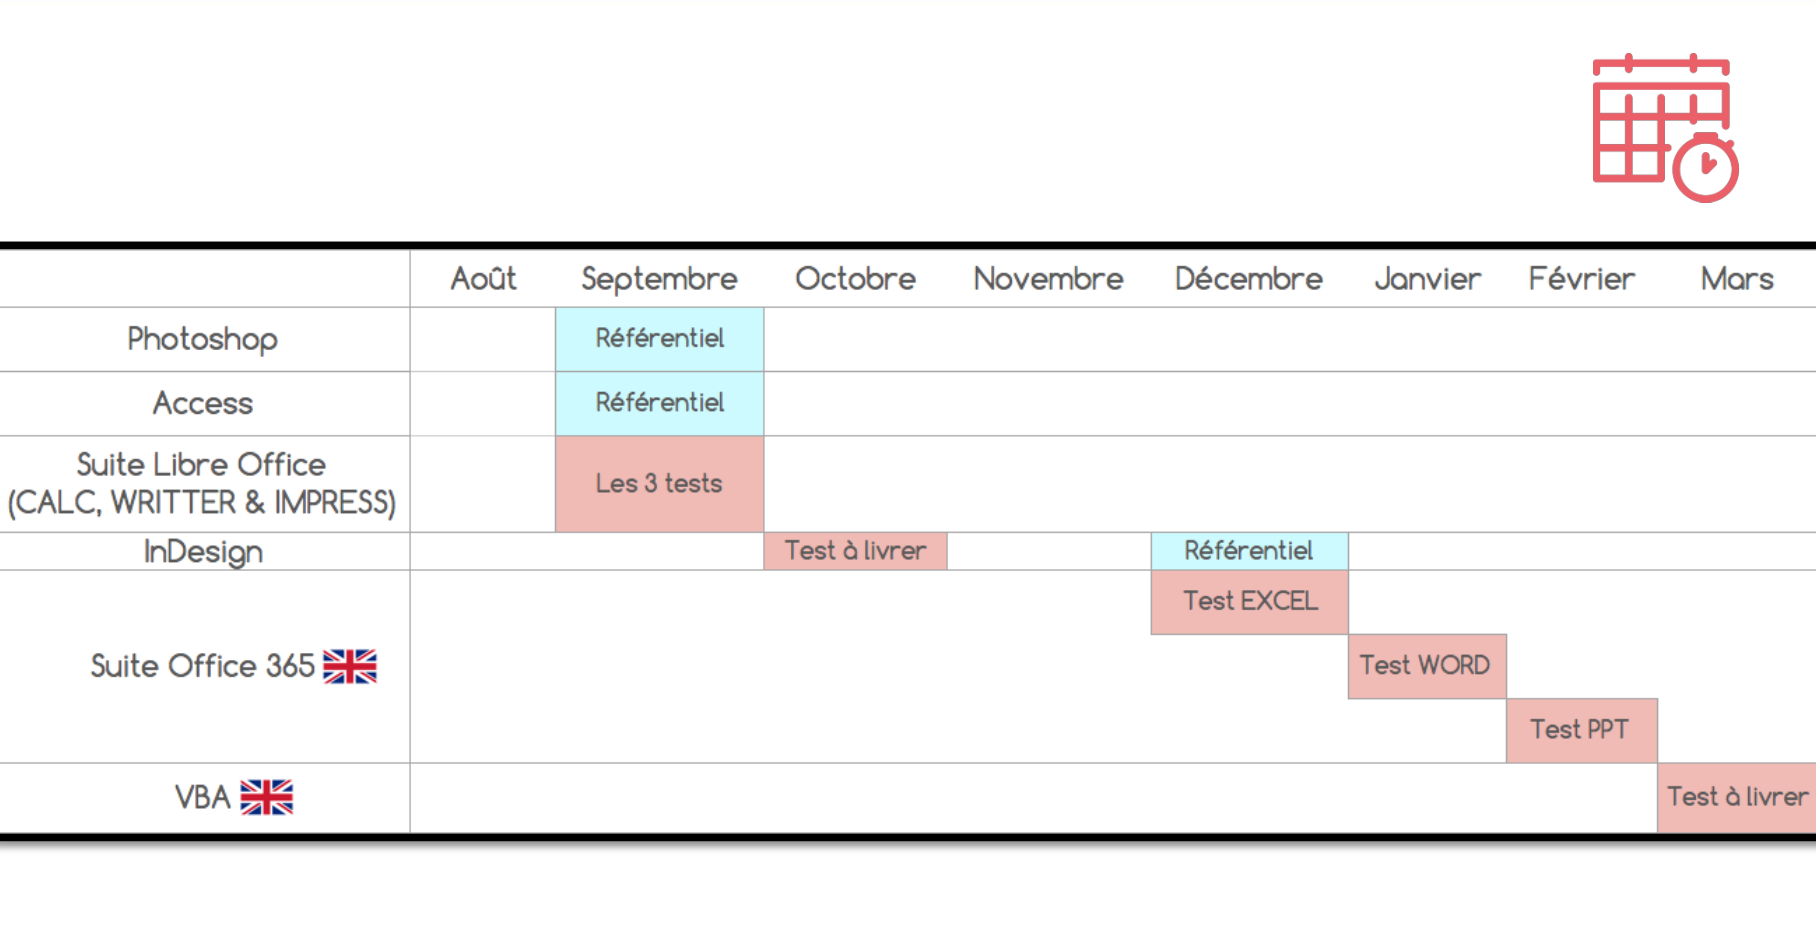Click the 'Test WORD' block

(x=1426, y=666)
